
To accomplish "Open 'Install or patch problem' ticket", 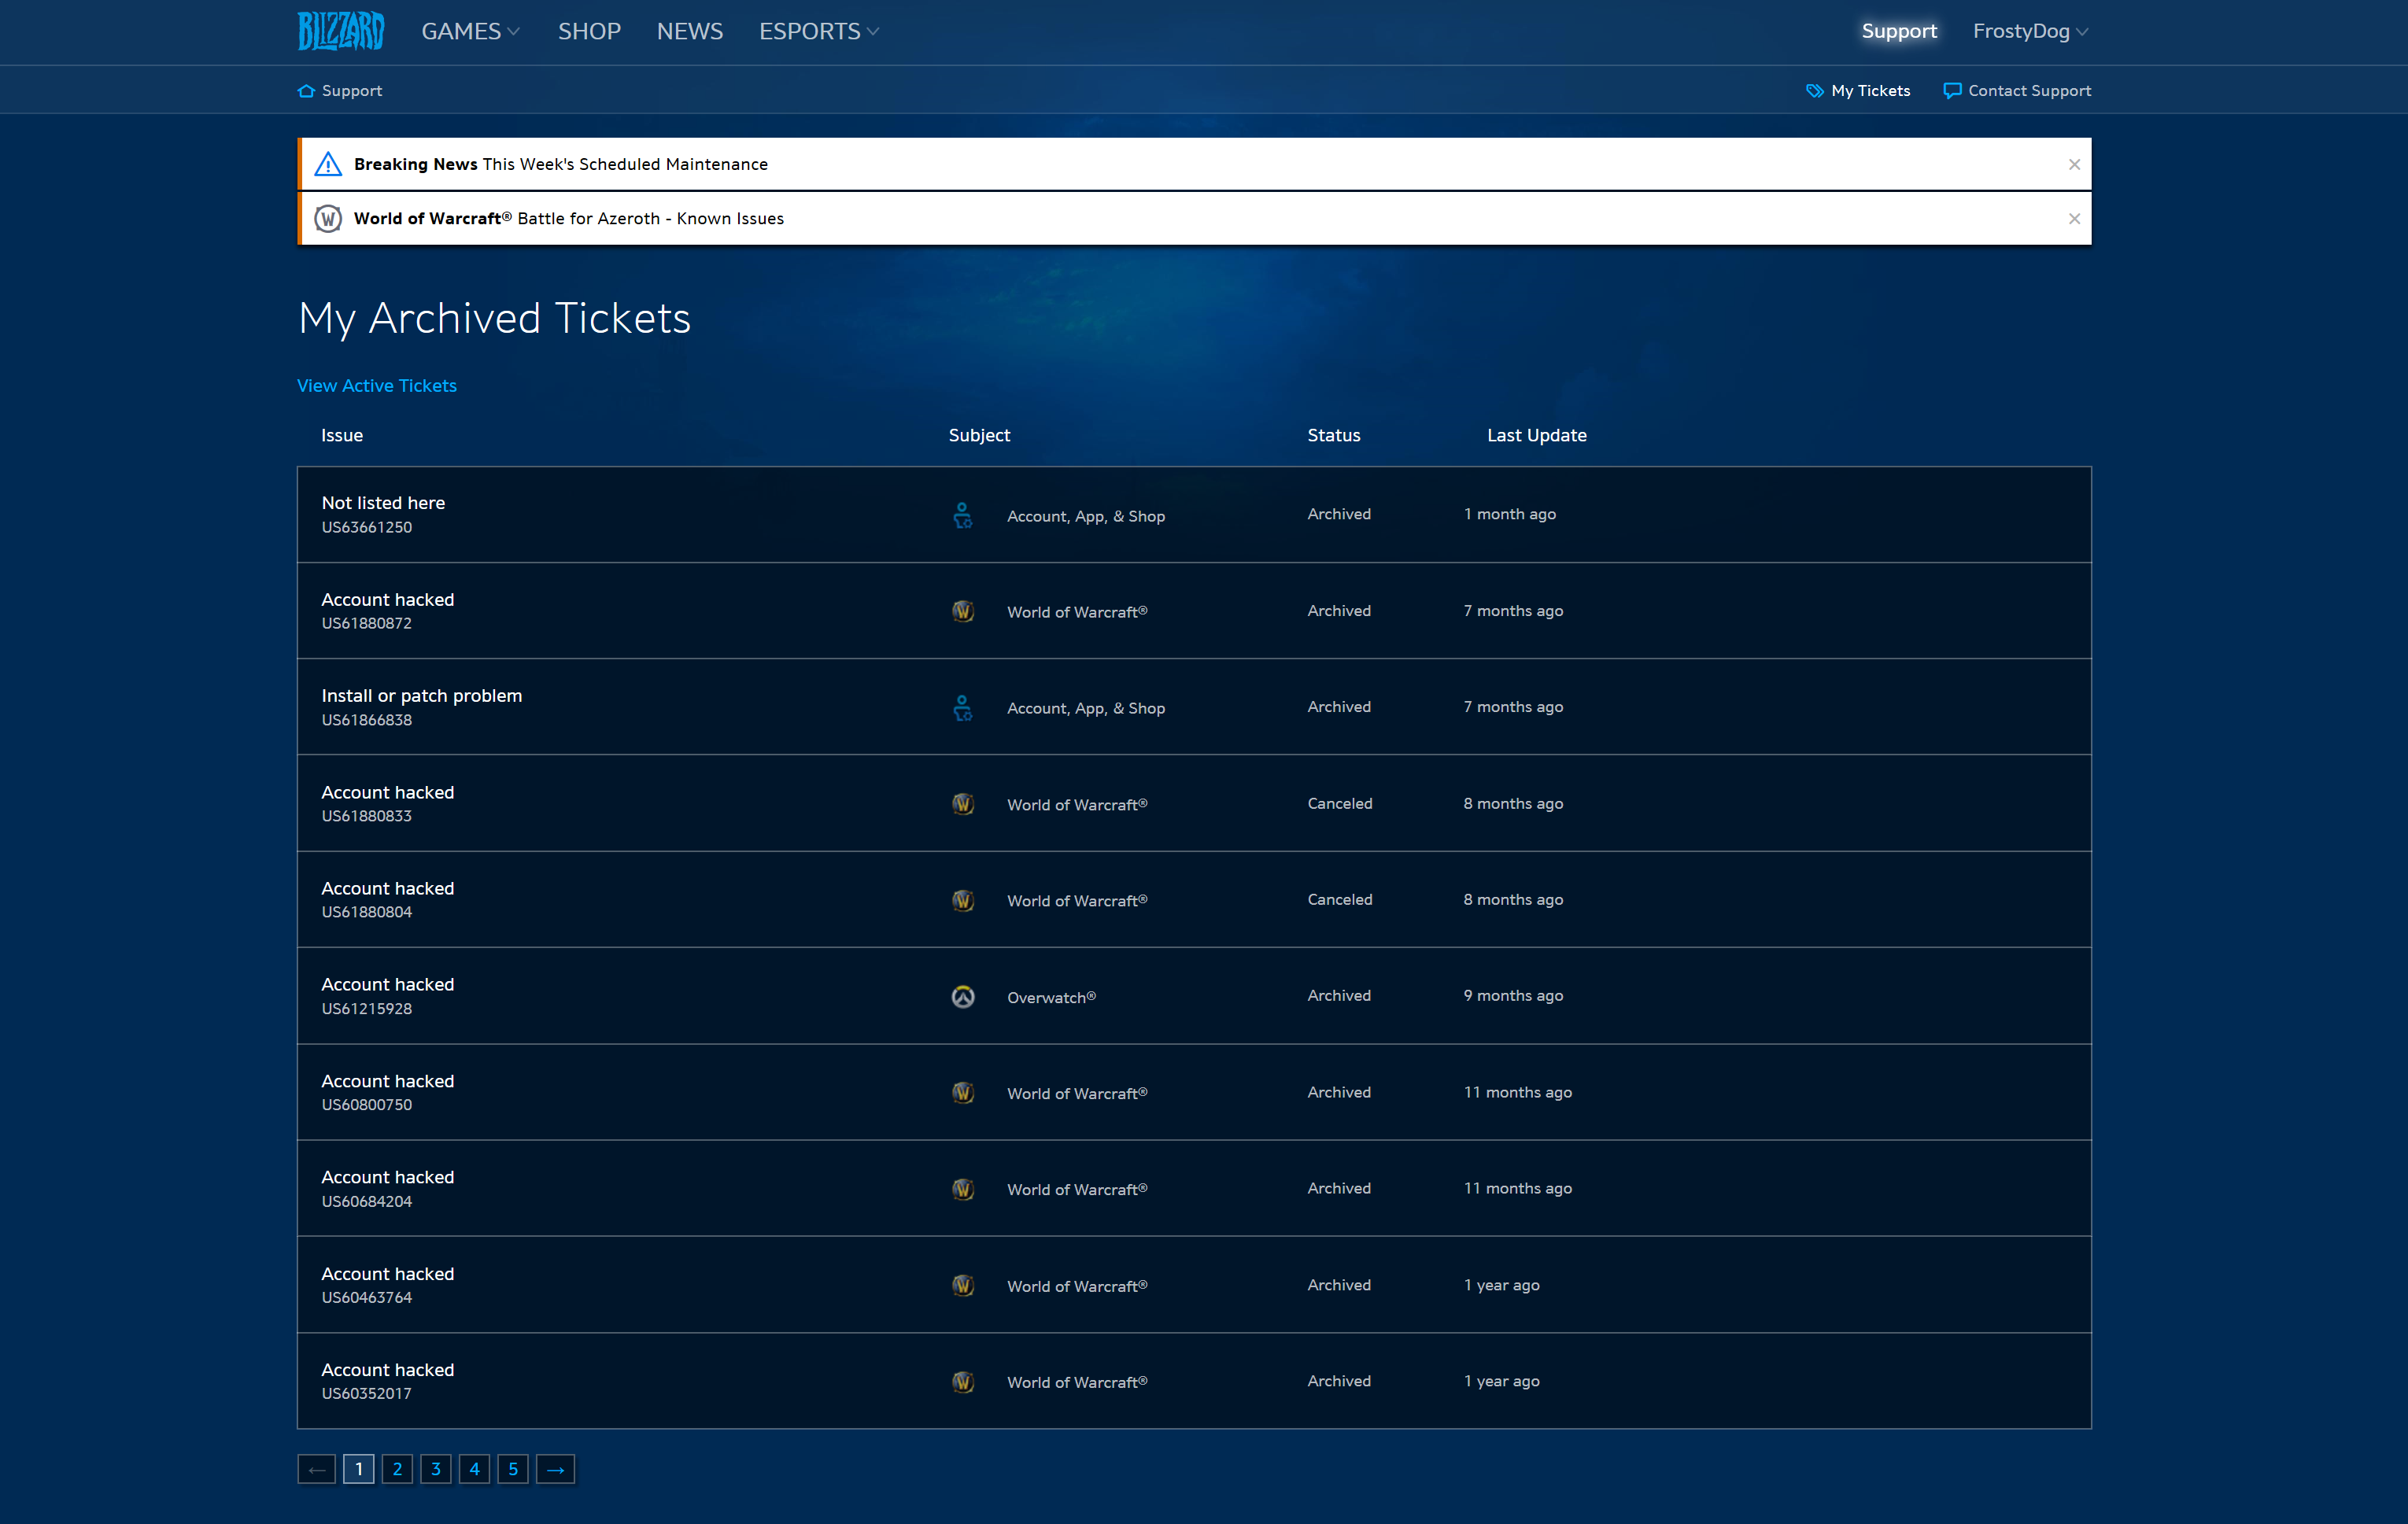I will click(x=1194, y=707).
